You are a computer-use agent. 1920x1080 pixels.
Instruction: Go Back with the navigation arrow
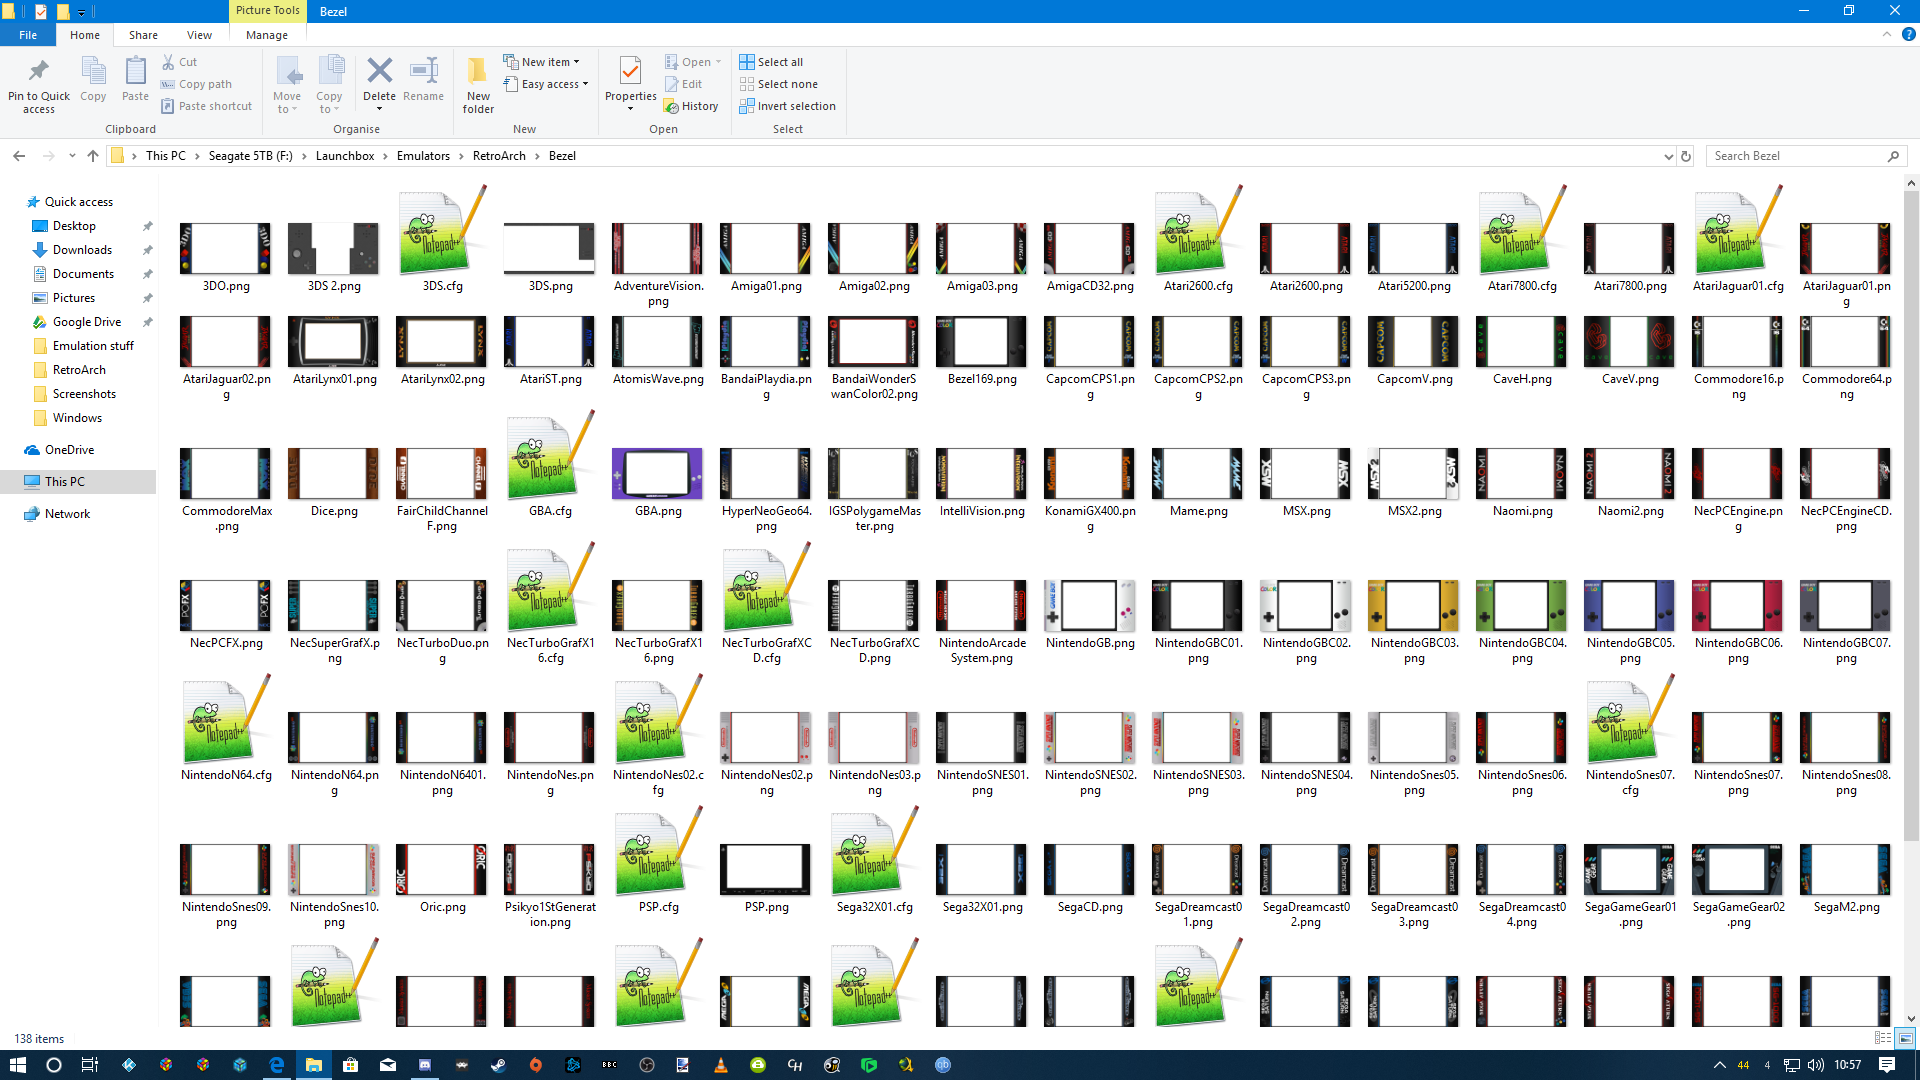pos(19,156)
